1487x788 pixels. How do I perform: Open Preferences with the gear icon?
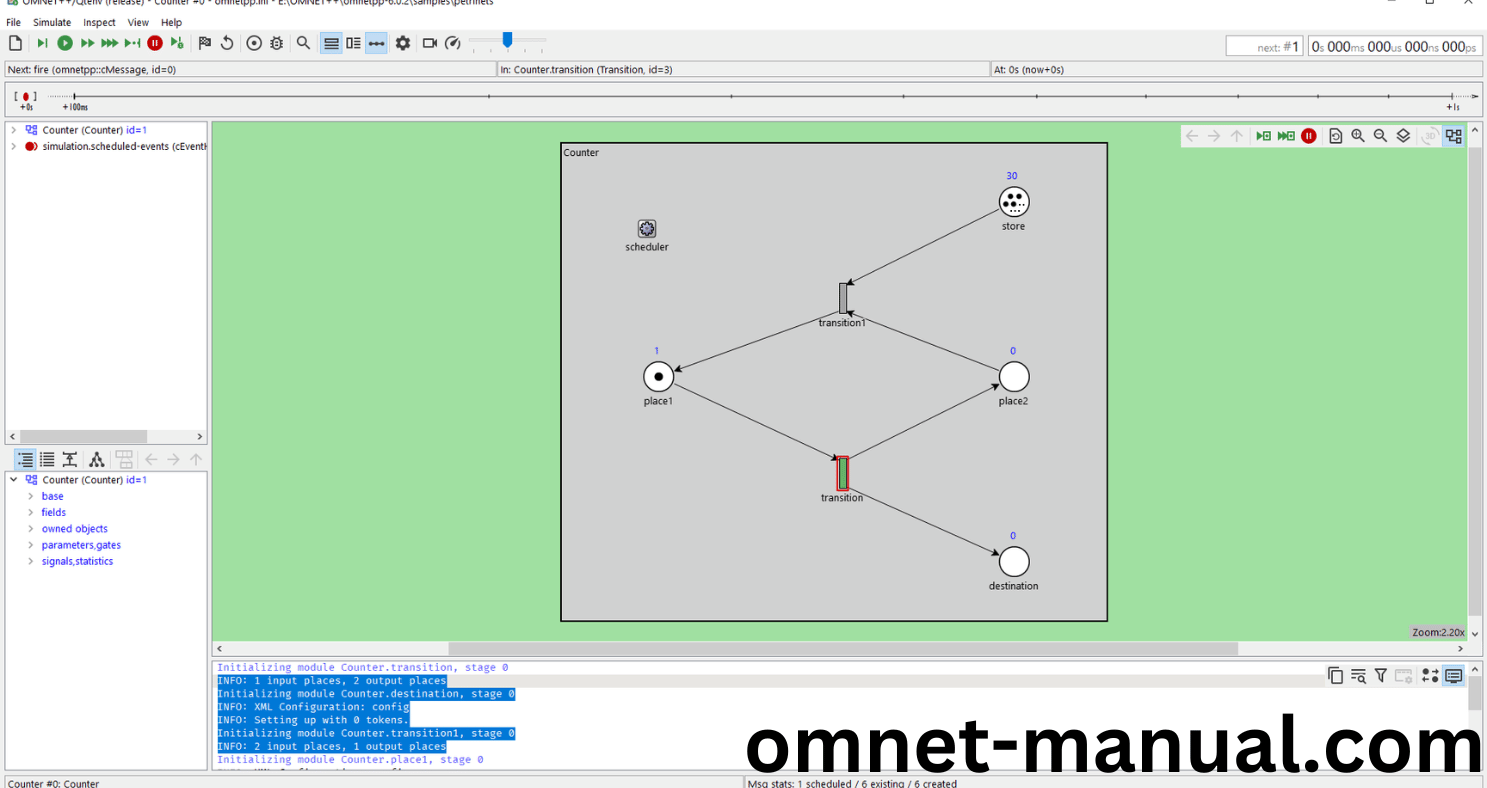pyautogui.click(x=403, y=43)
